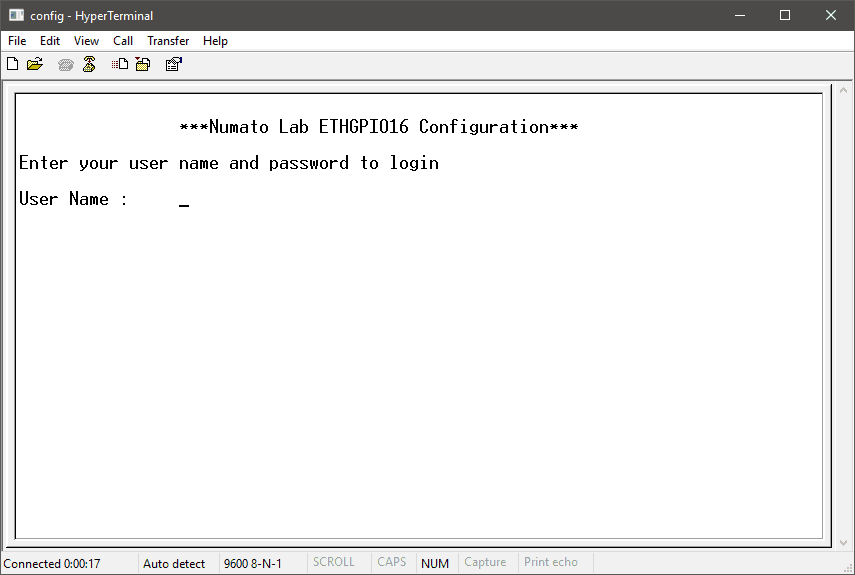Click the Send toolbar icon
855x575 pixels.
click(x=119, y=65)
